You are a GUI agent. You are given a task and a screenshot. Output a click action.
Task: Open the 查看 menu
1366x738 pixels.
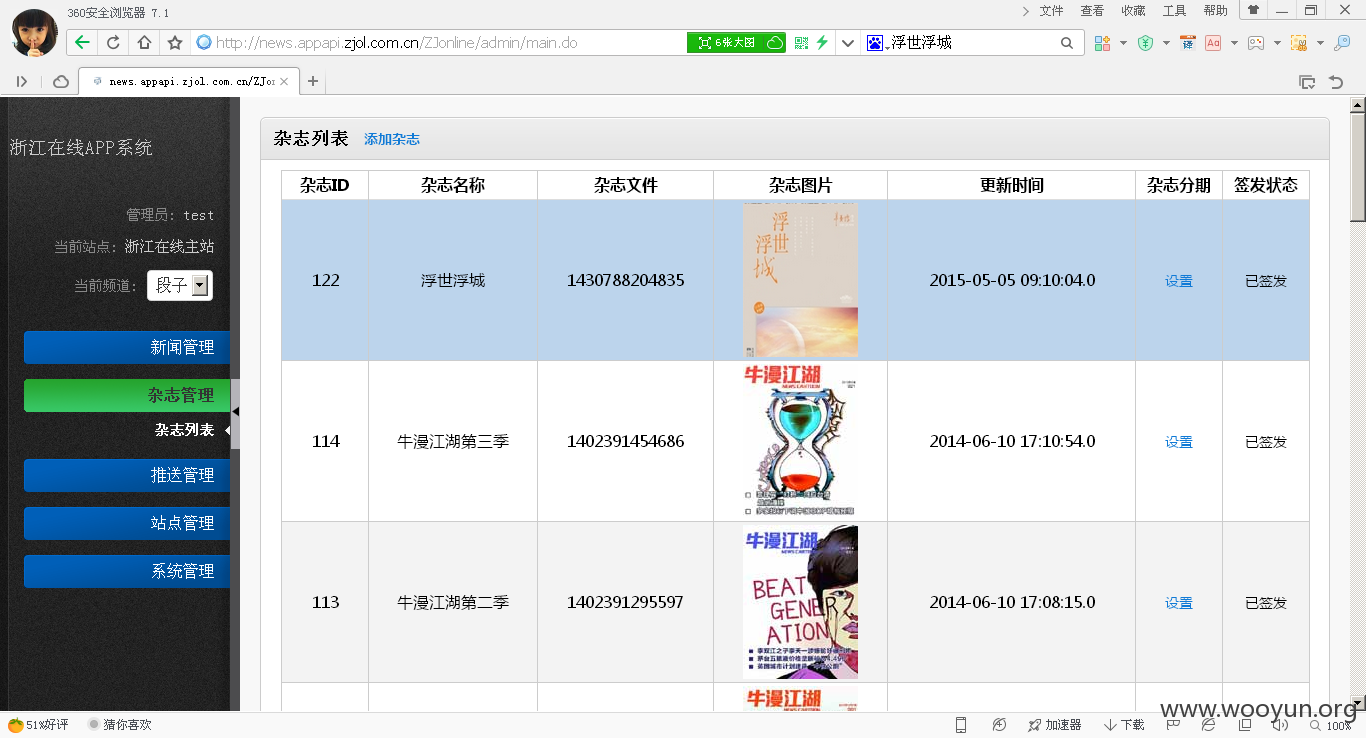(x=1092, y=11)
